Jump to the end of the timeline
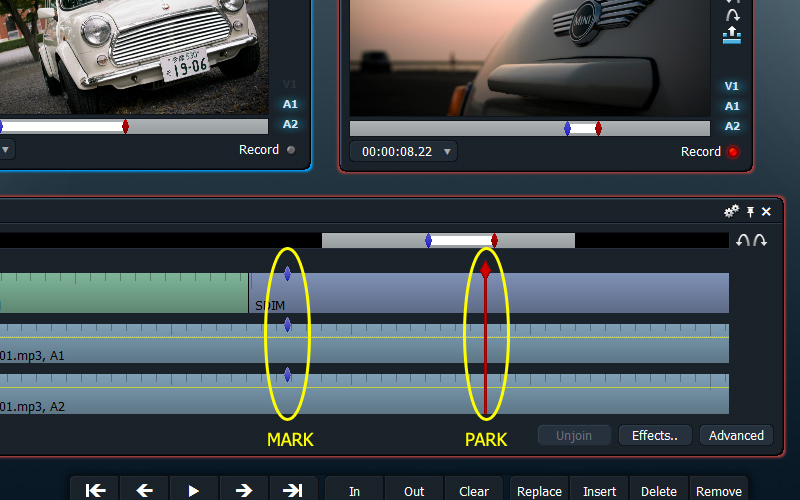 tap(294, 490)
